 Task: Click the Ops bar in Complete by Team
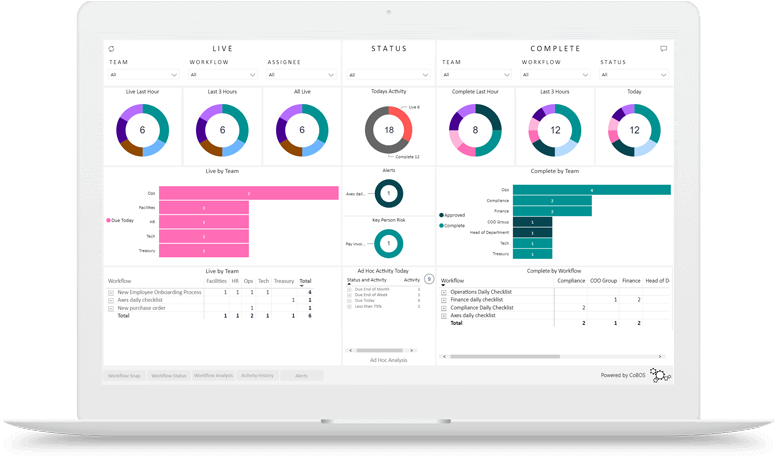coord(591,190)
